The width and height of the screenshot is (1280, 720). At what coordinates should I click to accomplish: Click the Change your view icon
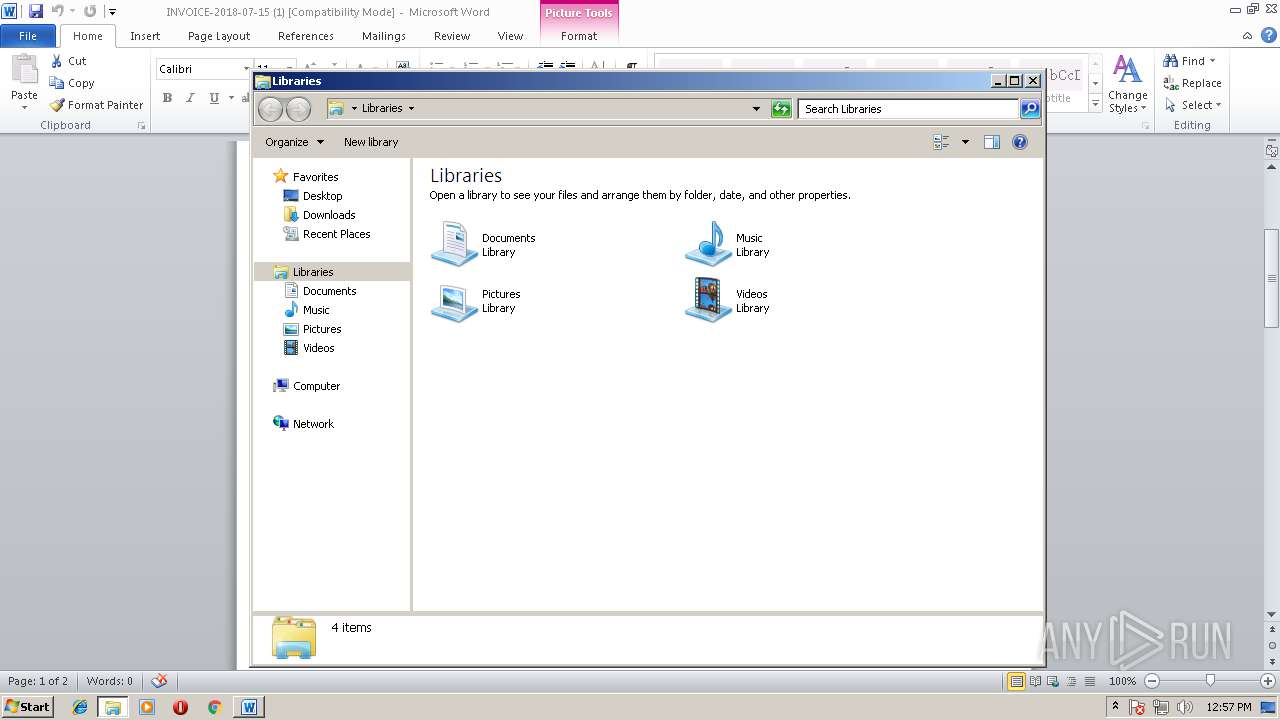click(x=941, y=142)
